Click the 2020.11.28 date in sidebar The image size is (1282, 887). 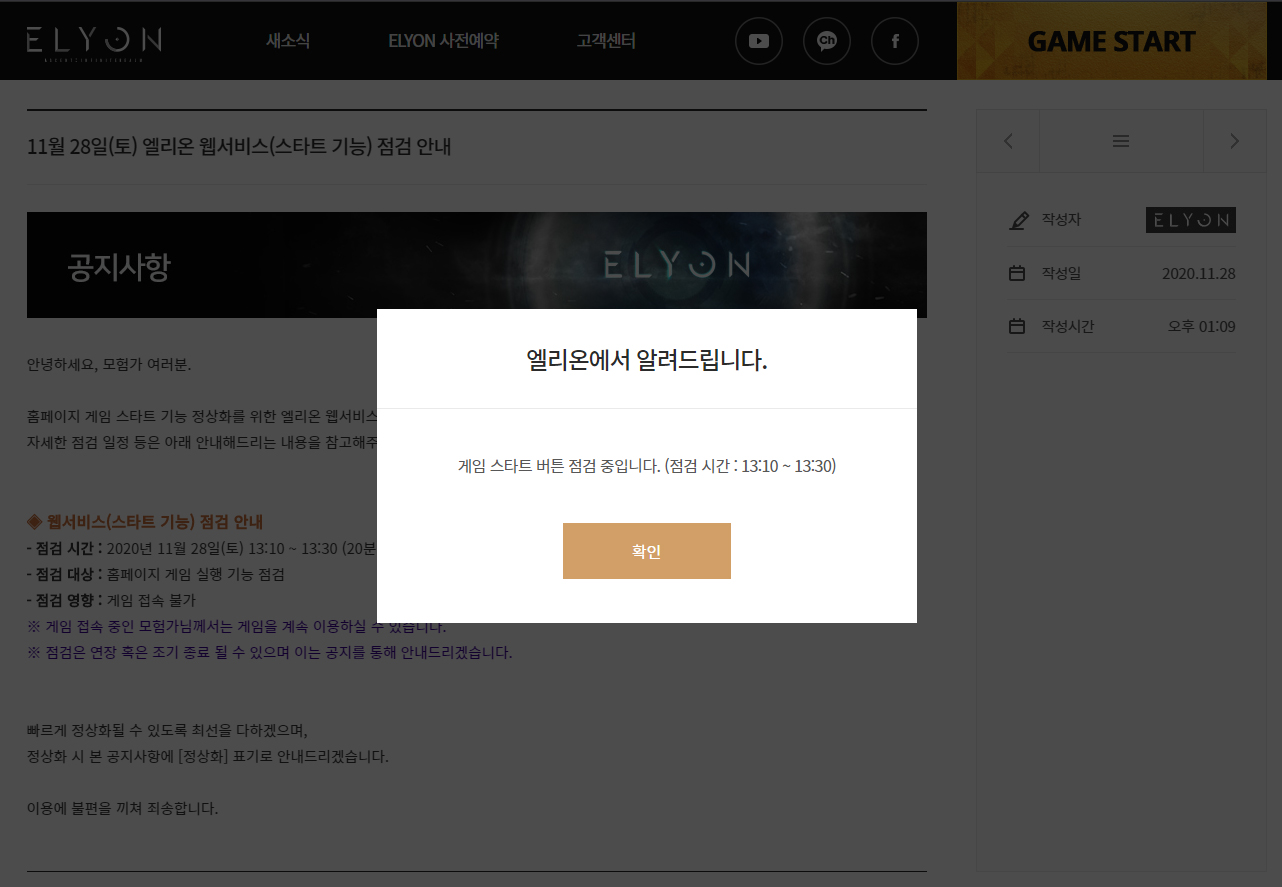1198,273
